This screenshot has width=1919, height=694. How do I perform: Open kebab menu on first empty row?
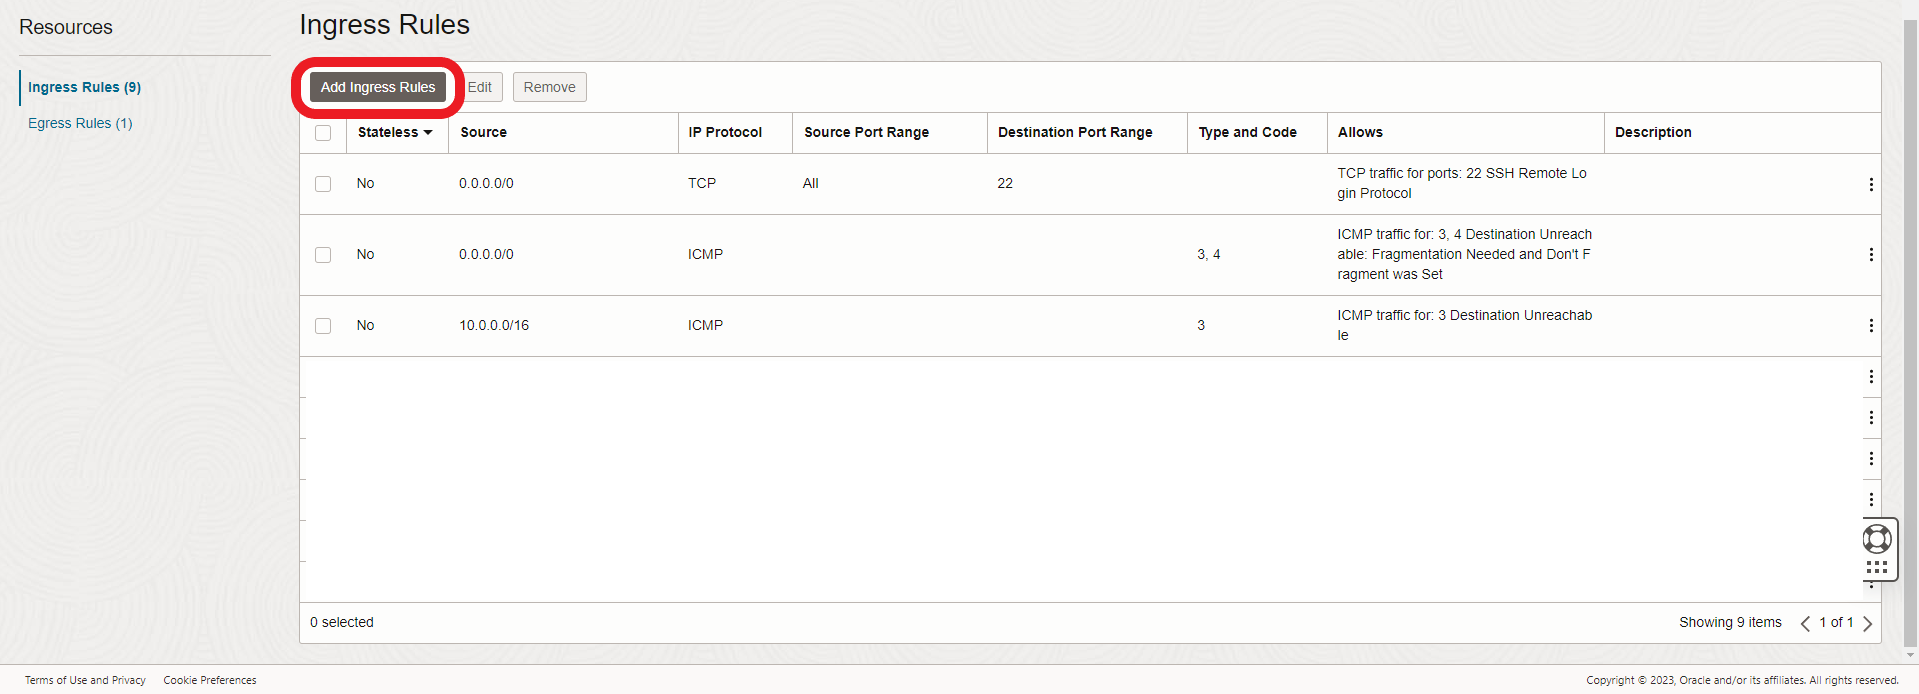(1870, 377)
